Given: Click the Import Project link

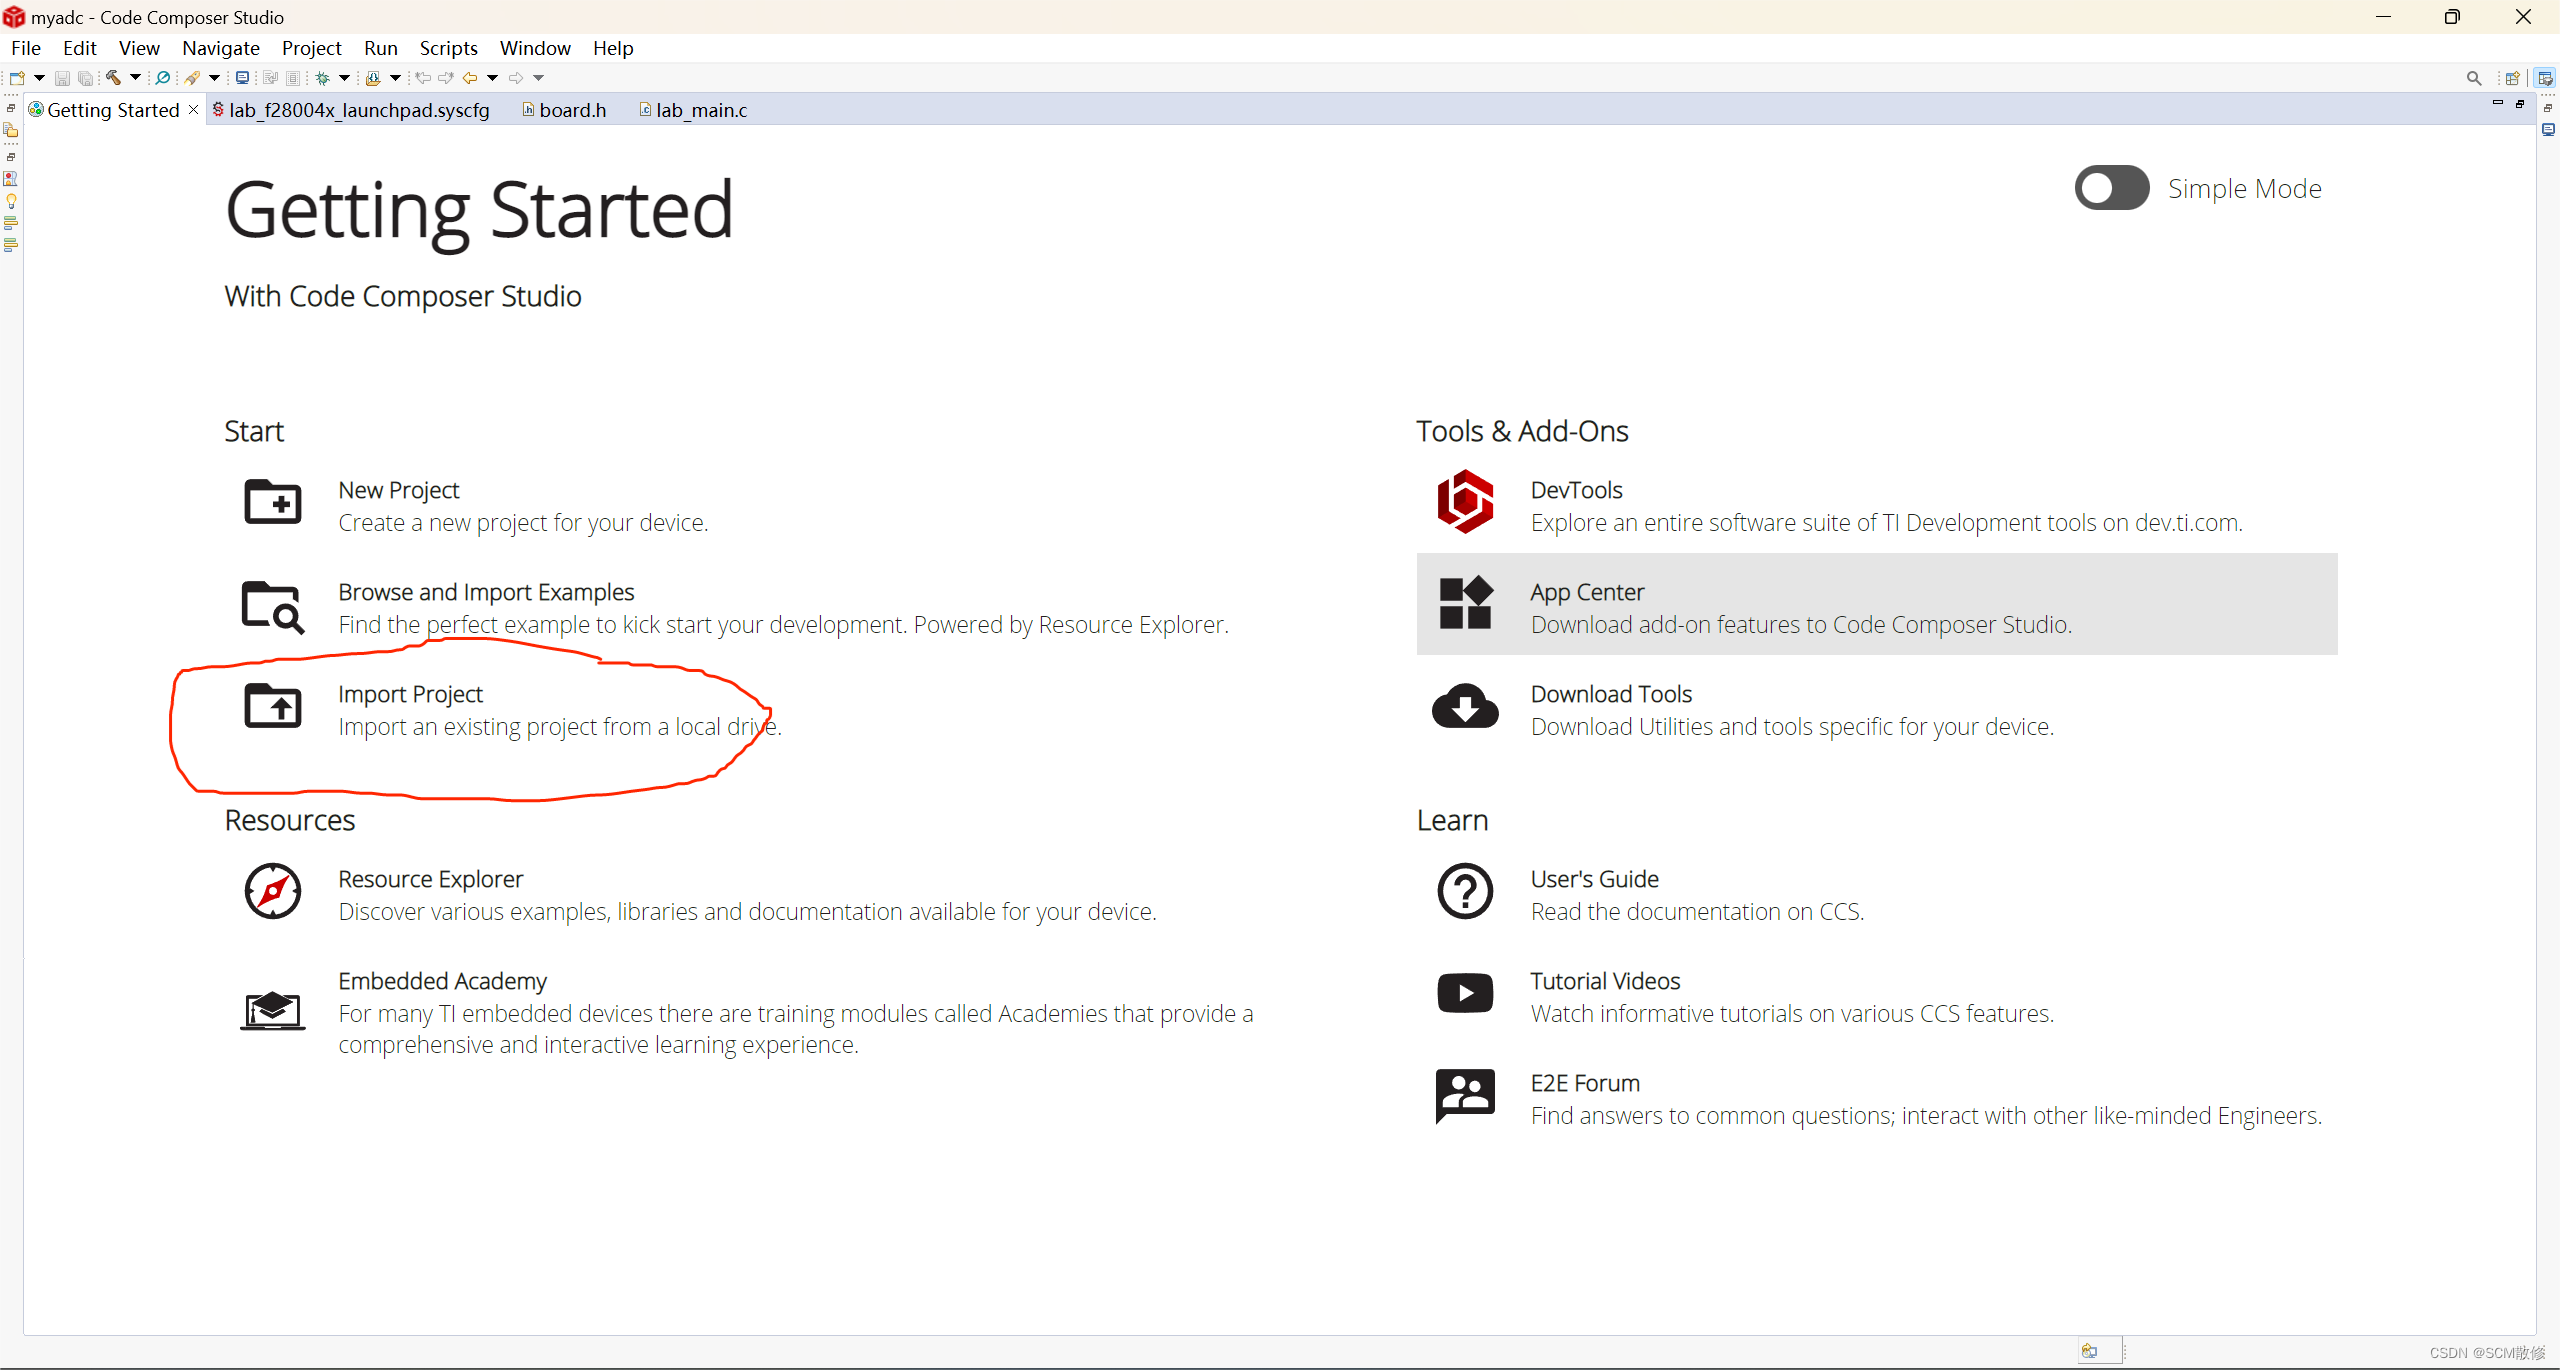Looking at the screenshot, I should 410,694.
